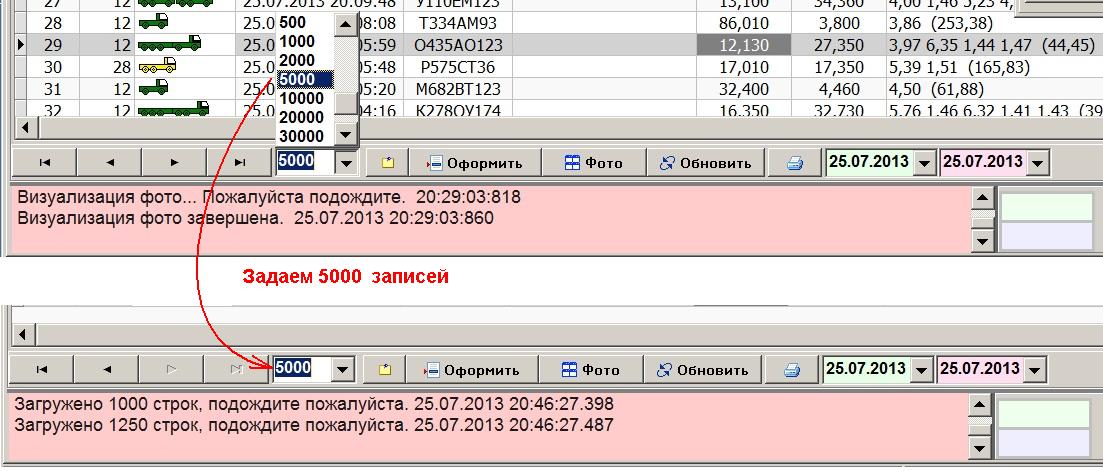Choose 500 from the open dropdown list
The image size is (1103, 471).
(293, 22)
